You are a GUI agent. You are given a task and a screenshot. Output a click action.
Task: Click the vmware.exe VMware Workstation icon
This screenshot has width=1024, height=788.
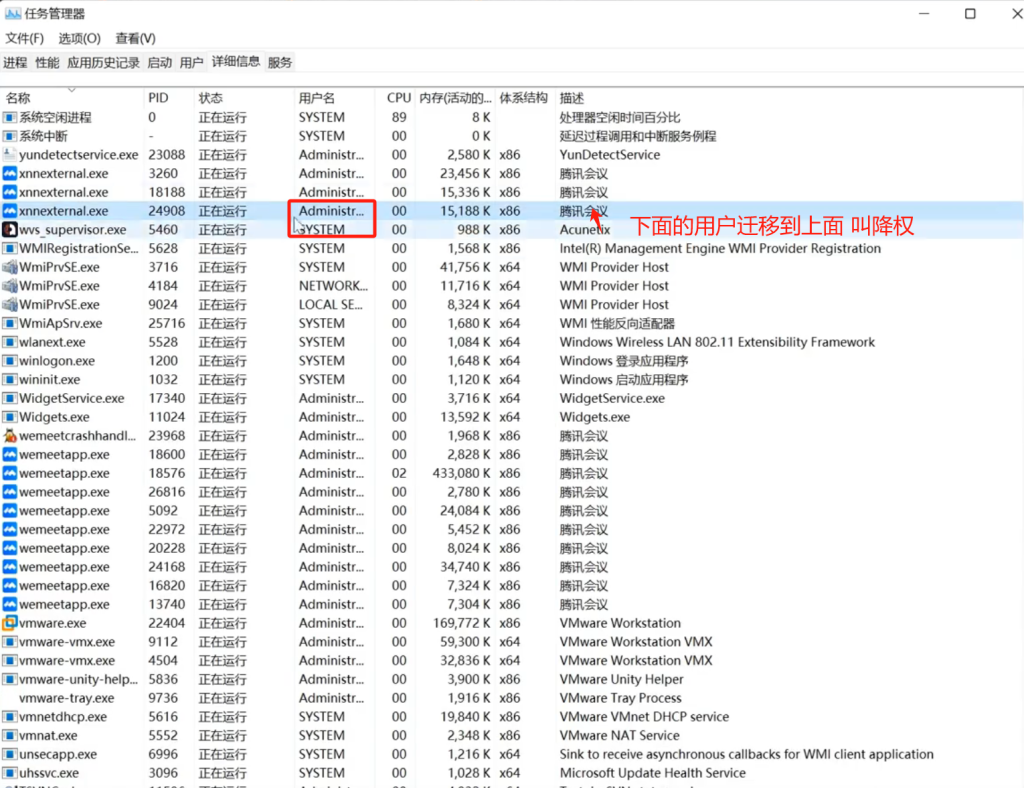[9, 623]
